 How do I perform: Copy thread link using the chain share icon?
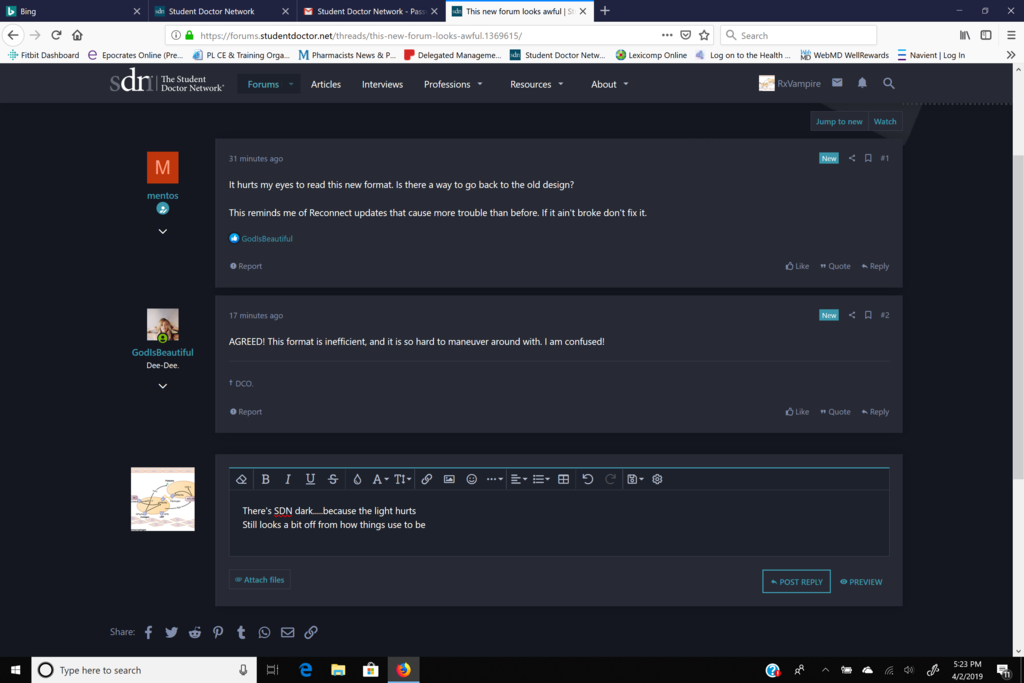[311, 632]
